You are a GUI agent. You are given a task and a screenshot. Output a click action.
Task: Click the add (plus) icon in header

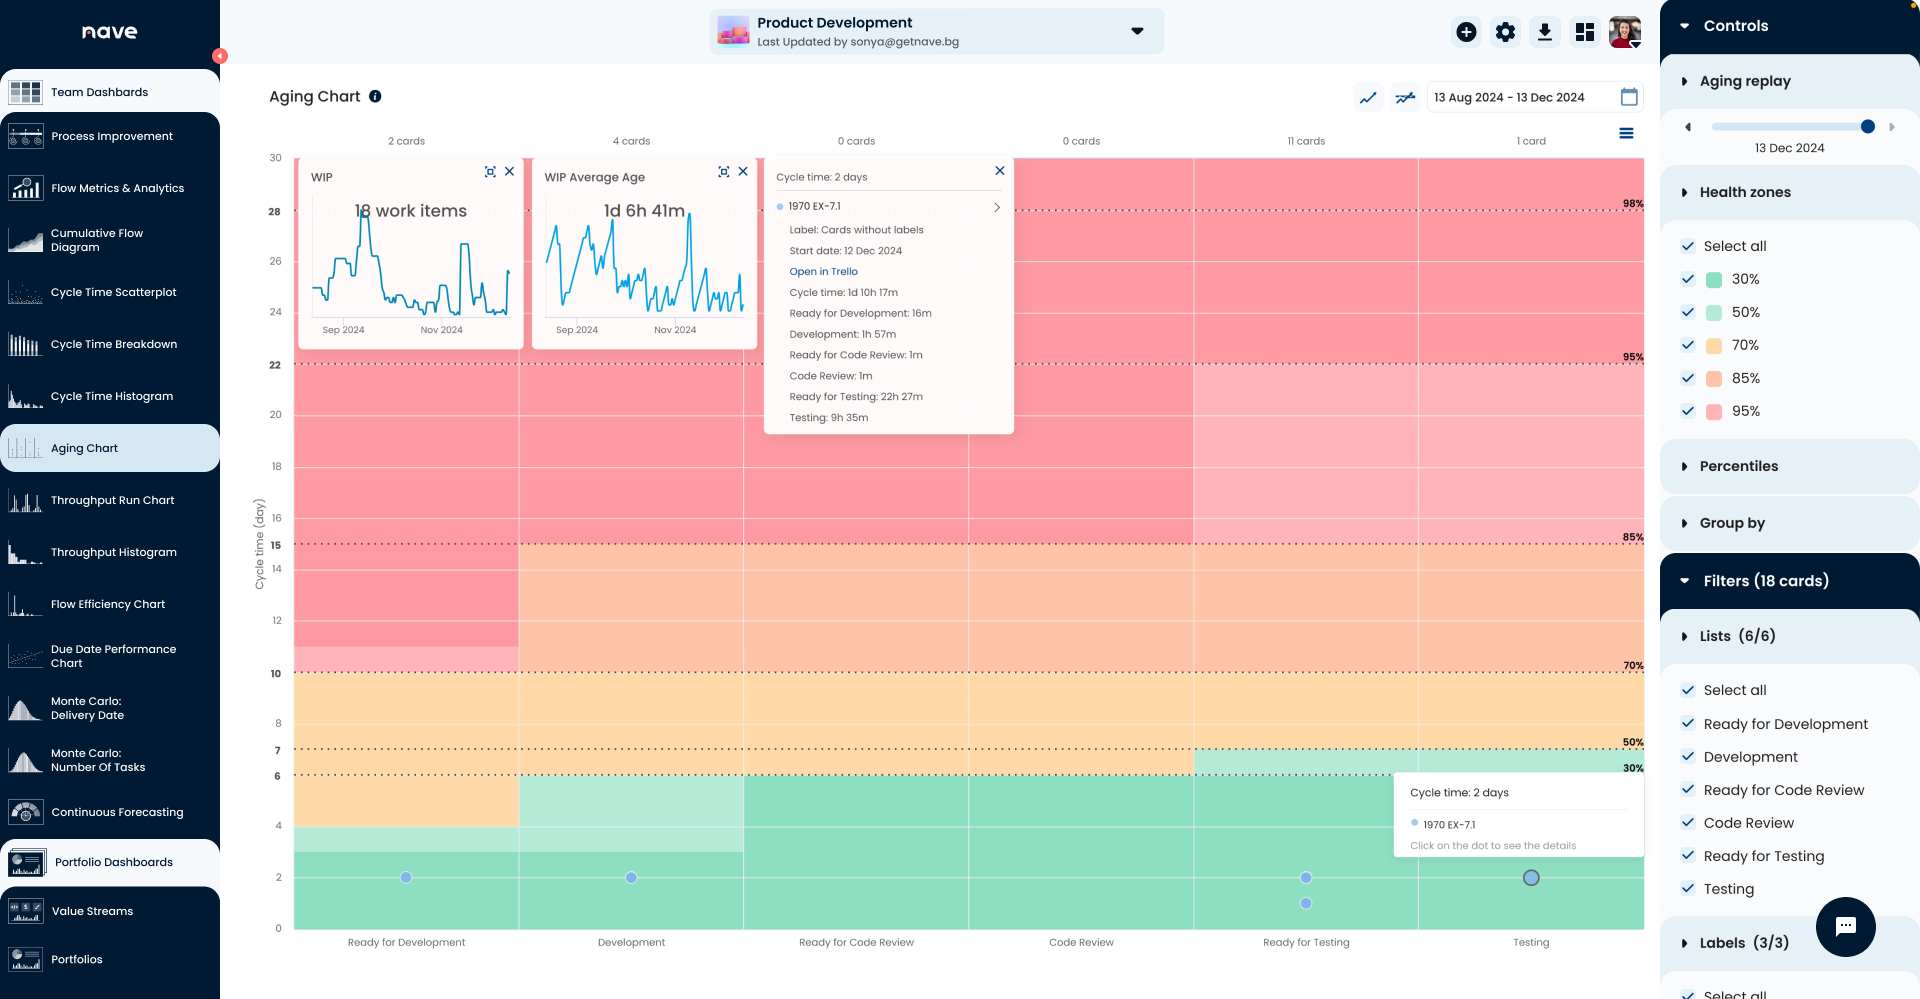click(x=1466, y=32)
